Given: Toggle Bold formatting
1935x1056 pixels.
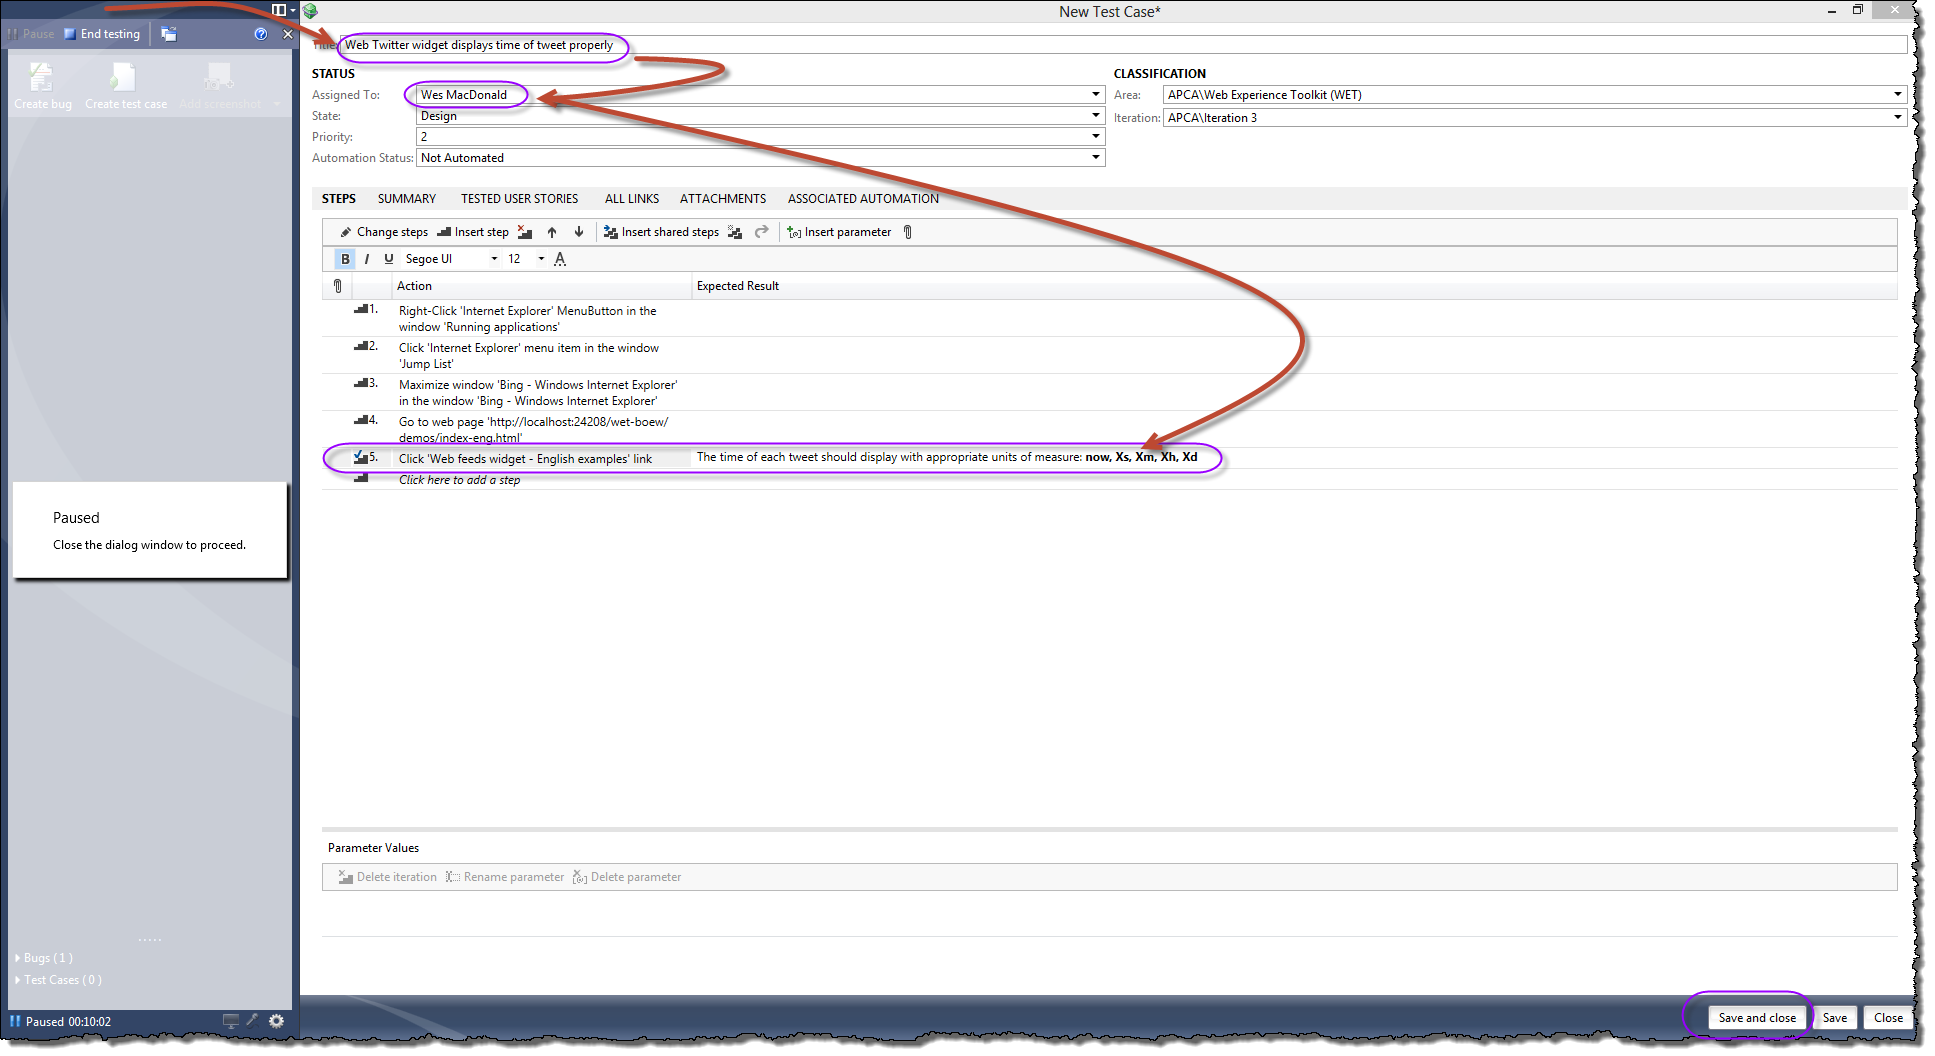Looking at the screenshot, I should 345,259.
